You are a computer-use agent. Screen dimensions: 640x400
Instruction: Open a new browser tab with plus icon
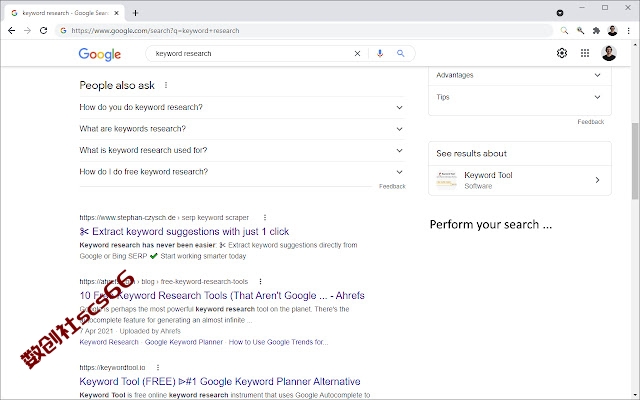136,13
